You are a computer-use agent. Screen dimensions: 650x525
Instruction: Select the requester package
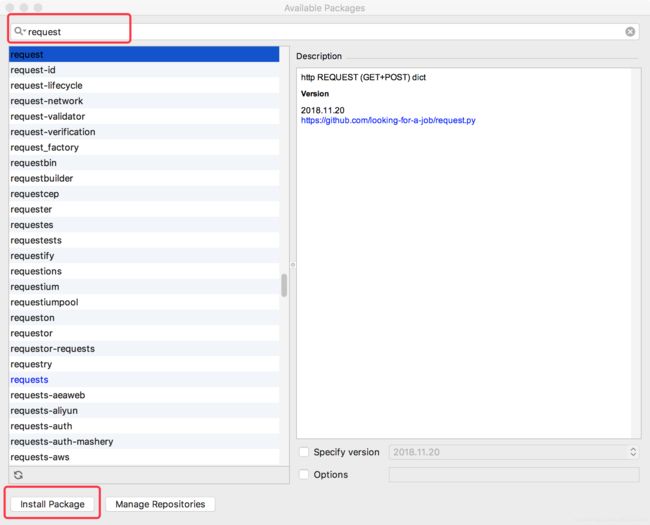[144, 209]
